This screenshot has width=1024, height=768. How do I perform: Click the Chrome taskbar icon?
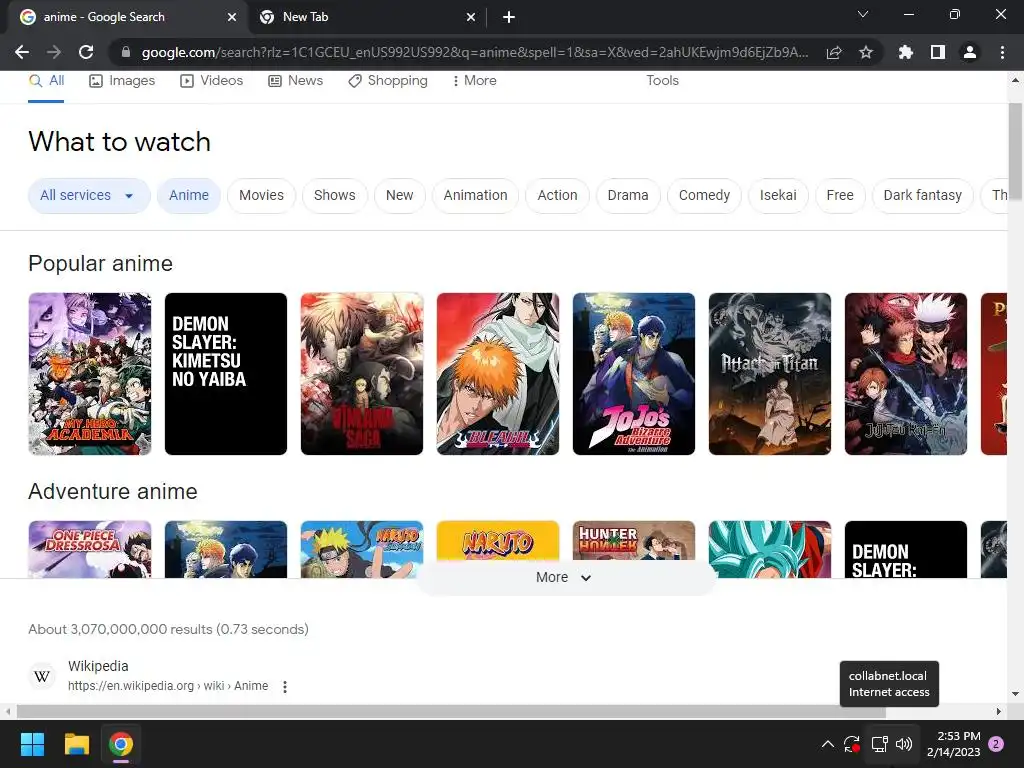click(x=121, y=744)
